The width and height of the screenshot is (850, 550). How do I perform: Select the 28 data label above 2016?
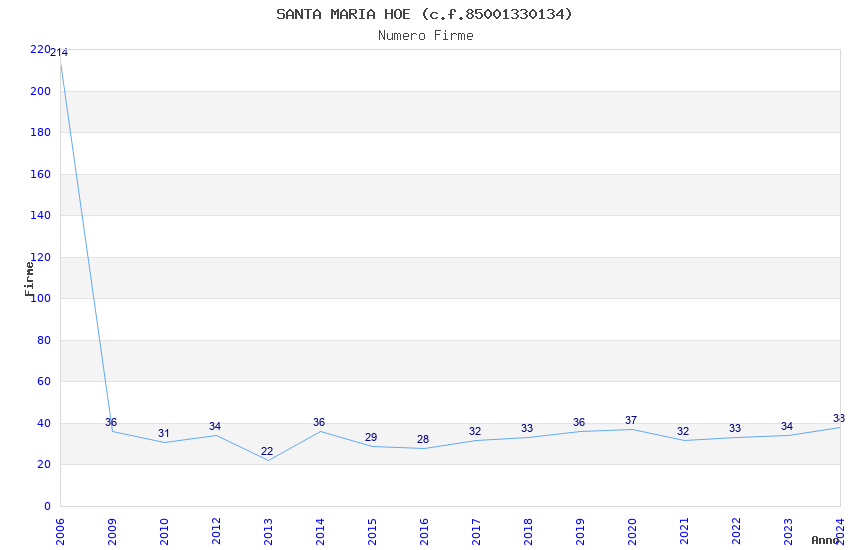point(423,439)
